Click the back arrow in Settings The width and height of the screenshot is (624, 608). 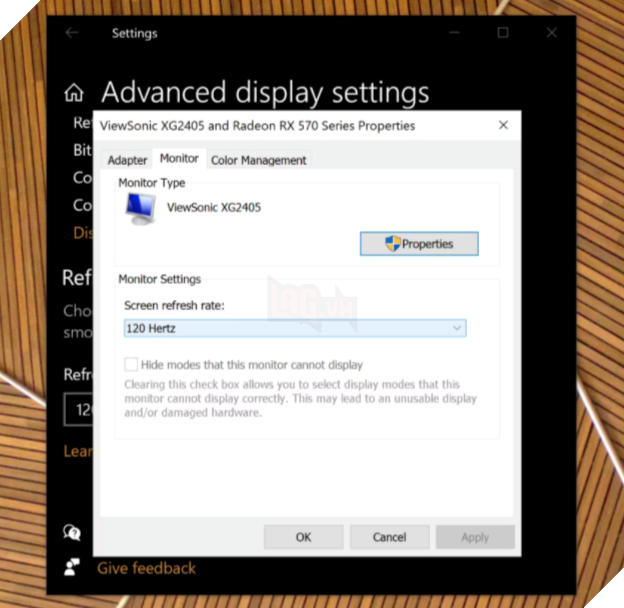pyautogui.click(x=72, y=33)
